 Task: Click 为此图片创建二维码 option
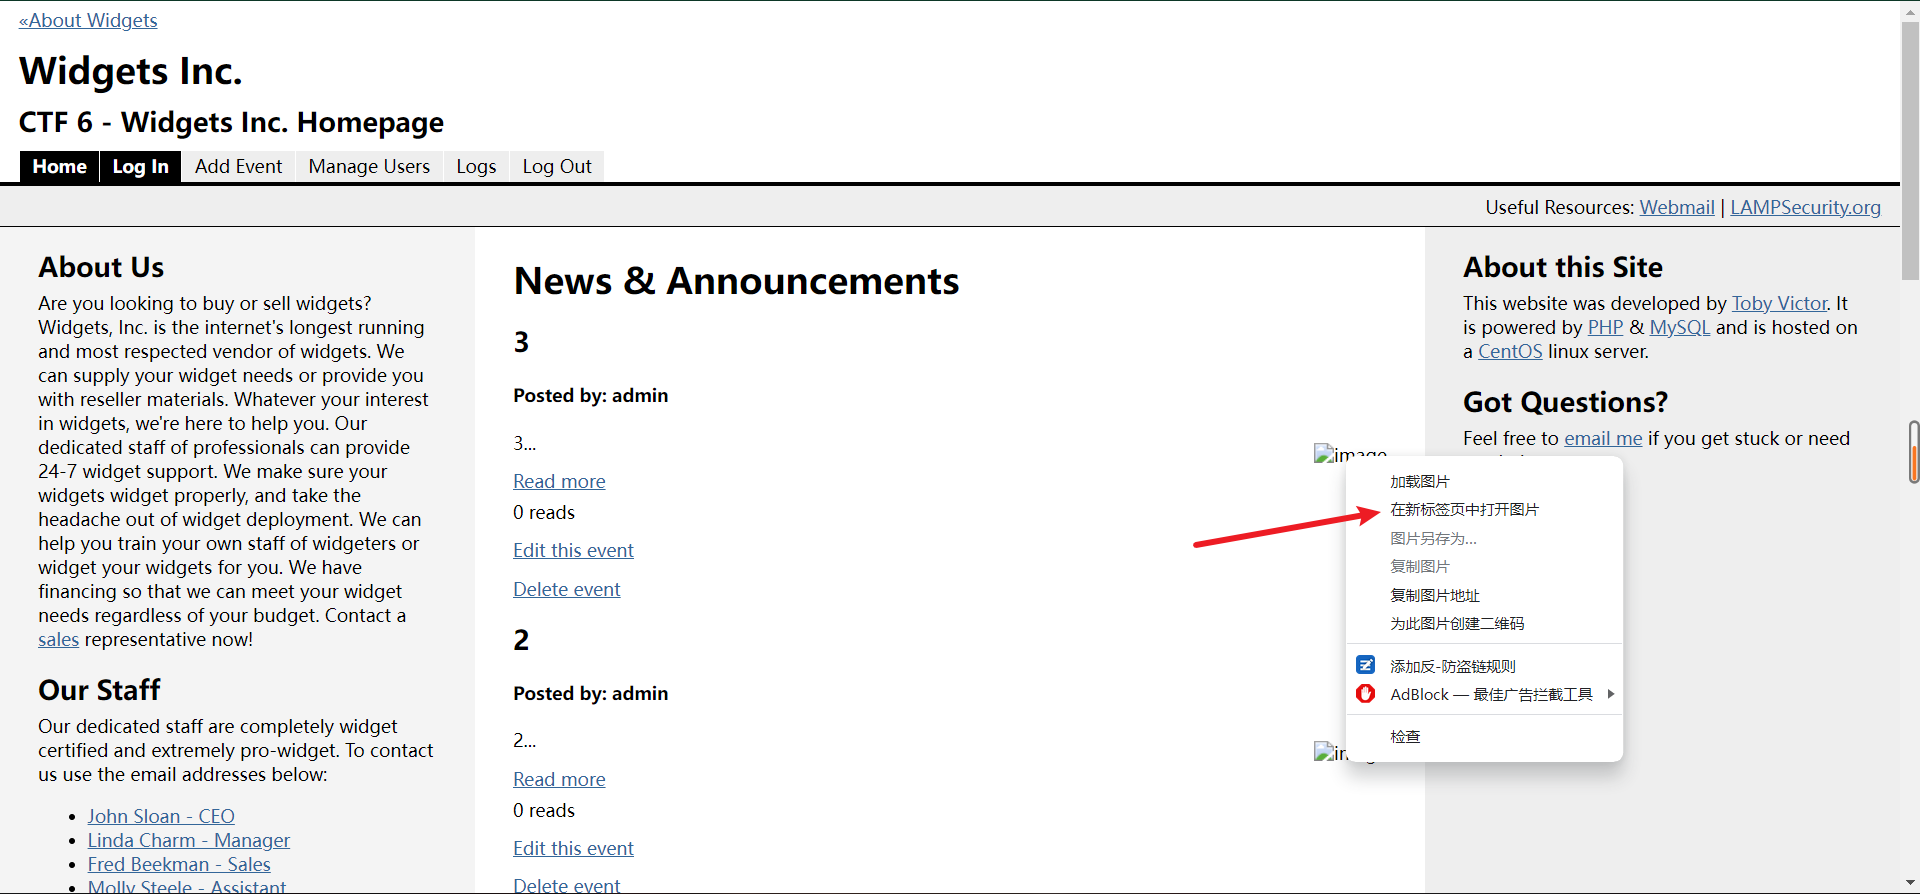pyautogui.click(x=1456, y=624)
